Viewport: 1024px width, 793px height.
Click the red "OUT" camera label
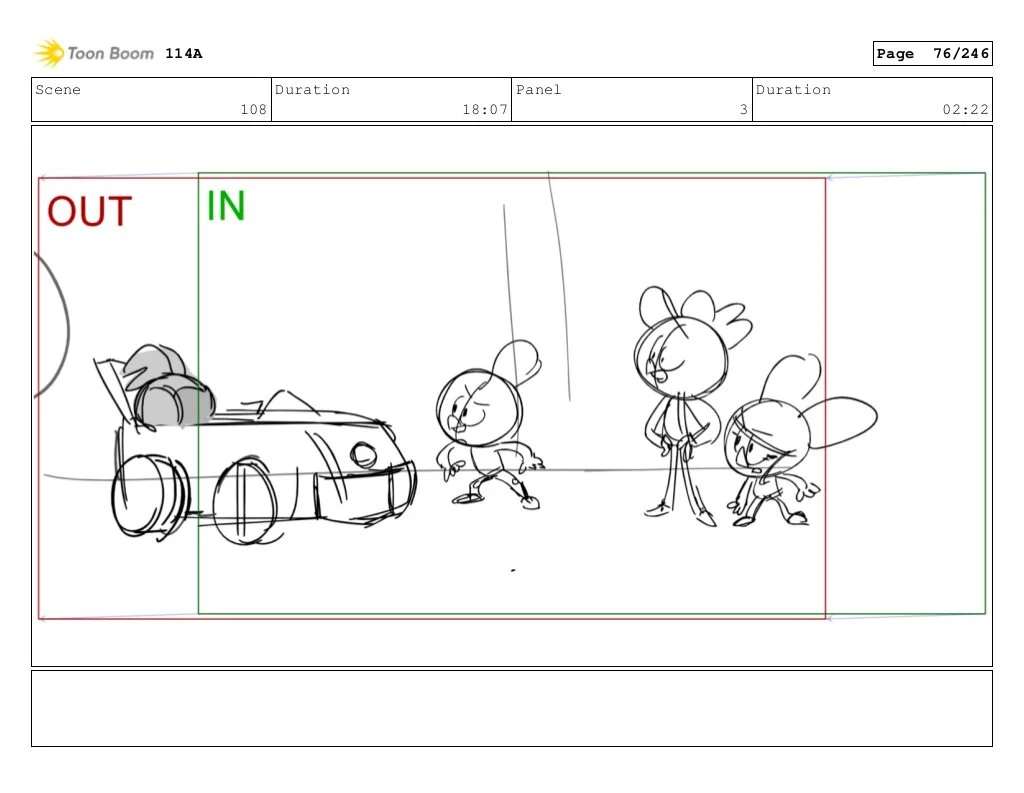coord(89,212)
